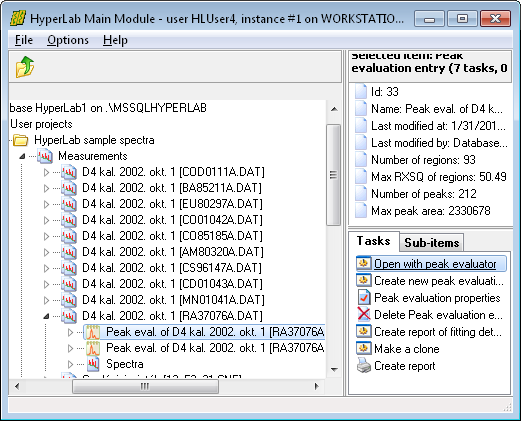This screenshot has width=521, height=421.
Task: Select D4 kal. 2002. okt. 1 [CS96147A.DAT]
Action: click(172, 268)
